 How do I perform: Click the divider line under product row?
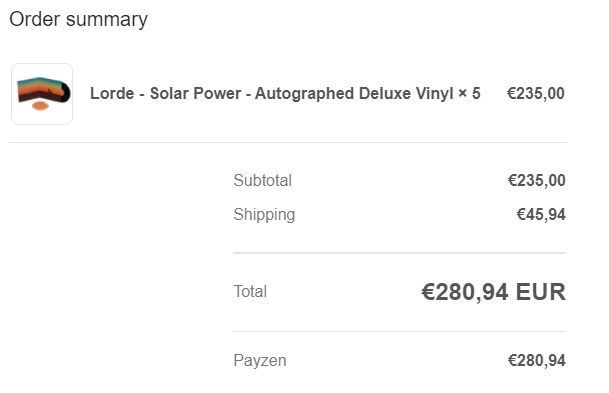click(x=288, y=143)
